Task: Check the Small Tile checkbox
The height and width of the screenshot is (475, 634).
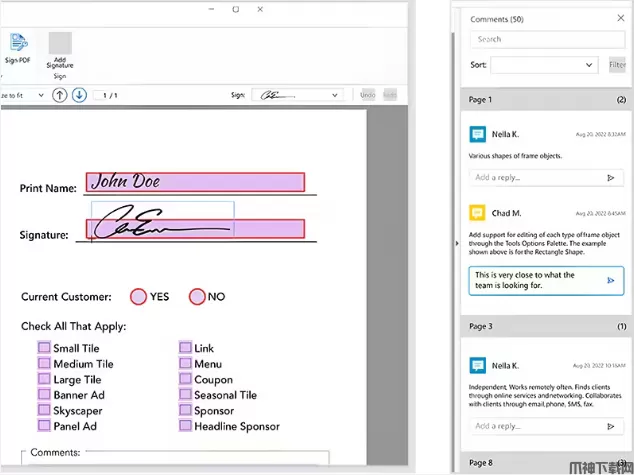Action: click(44, 349)
